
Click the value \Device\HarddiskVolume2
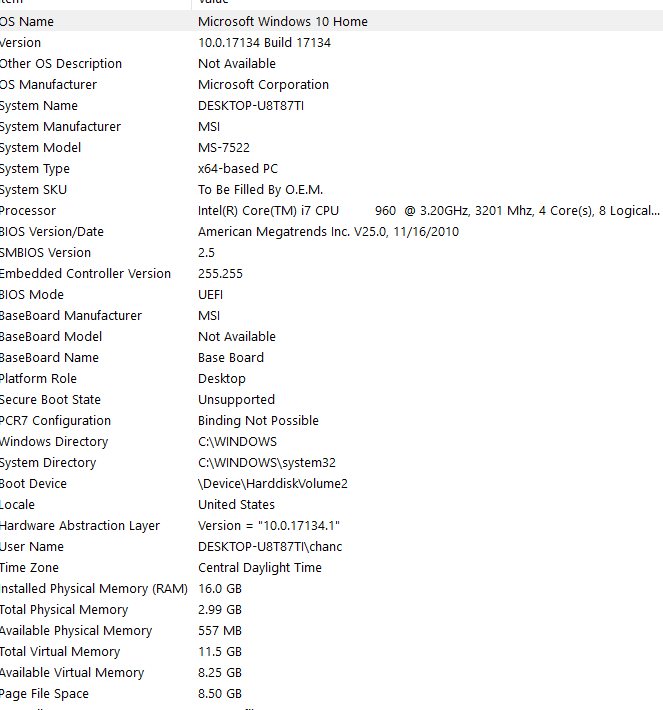tap(273, 484)
